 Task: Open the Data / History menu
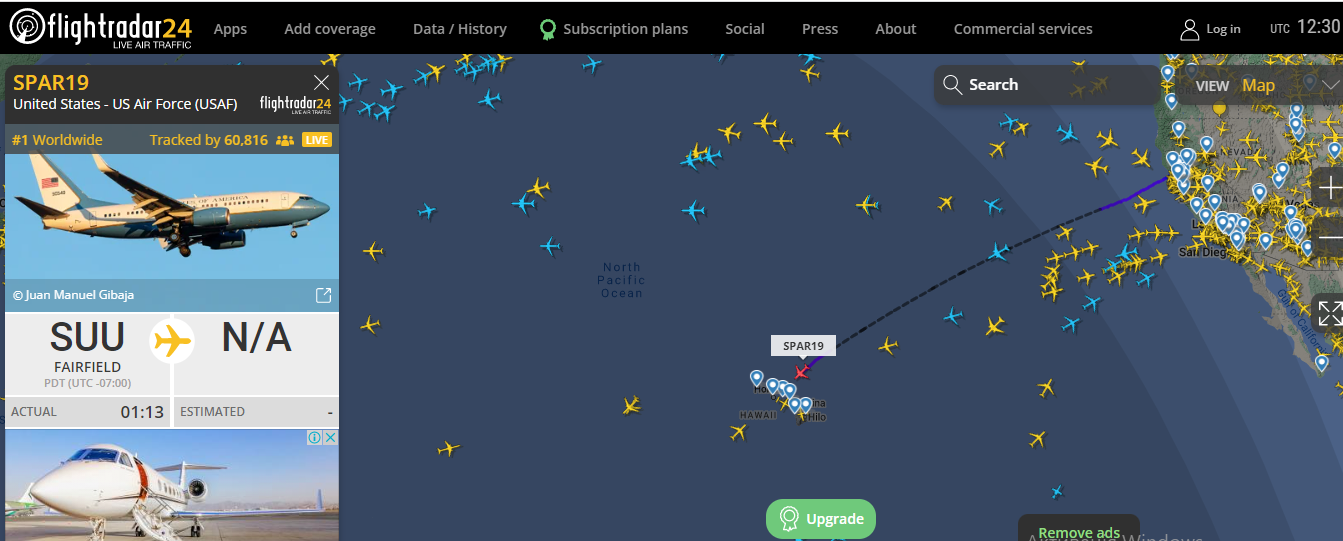click(460, 29)
